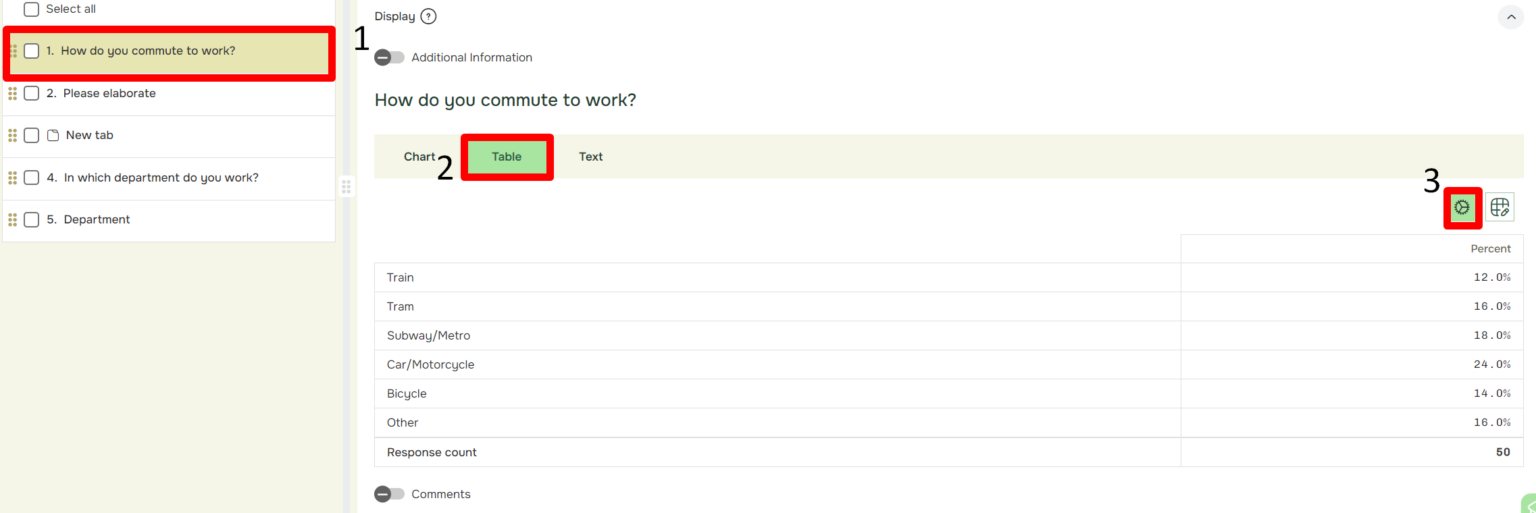
Task: Click drag handle for question 4
Action: coord(13,177)
